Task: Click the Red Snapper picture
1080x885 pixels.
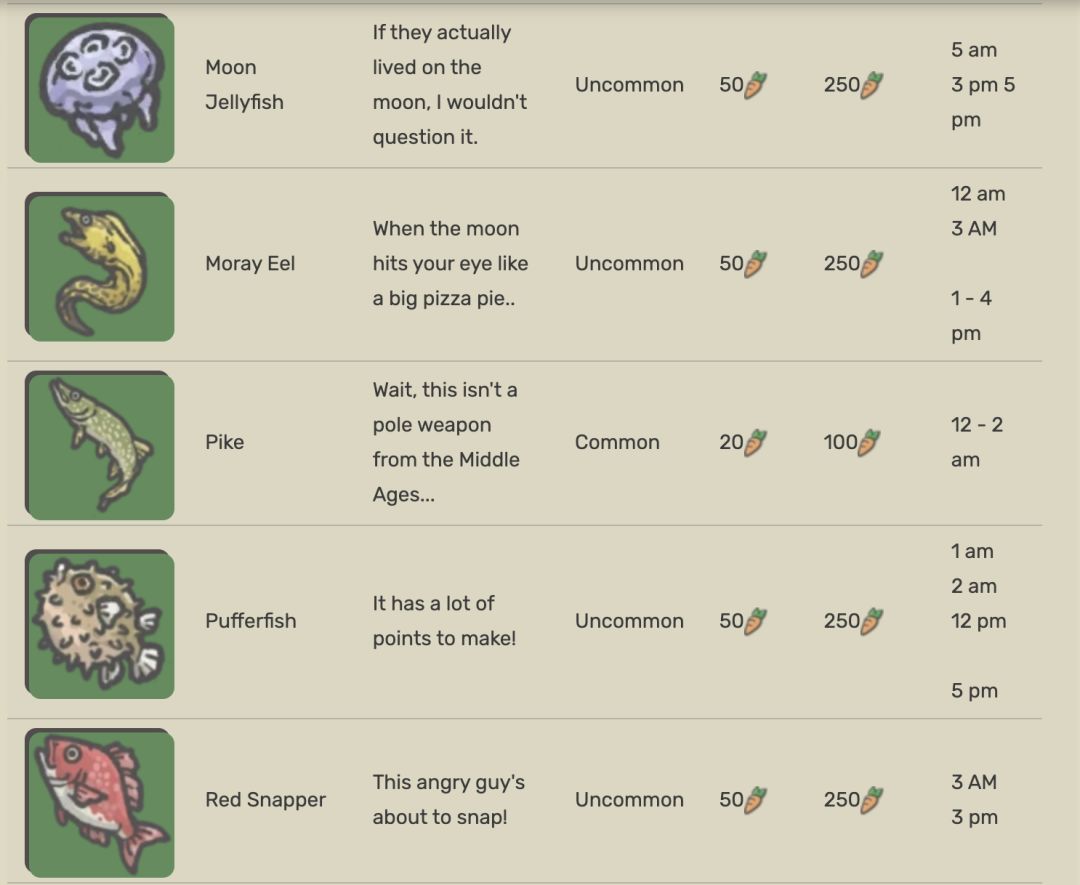Action: pos(99,802)
